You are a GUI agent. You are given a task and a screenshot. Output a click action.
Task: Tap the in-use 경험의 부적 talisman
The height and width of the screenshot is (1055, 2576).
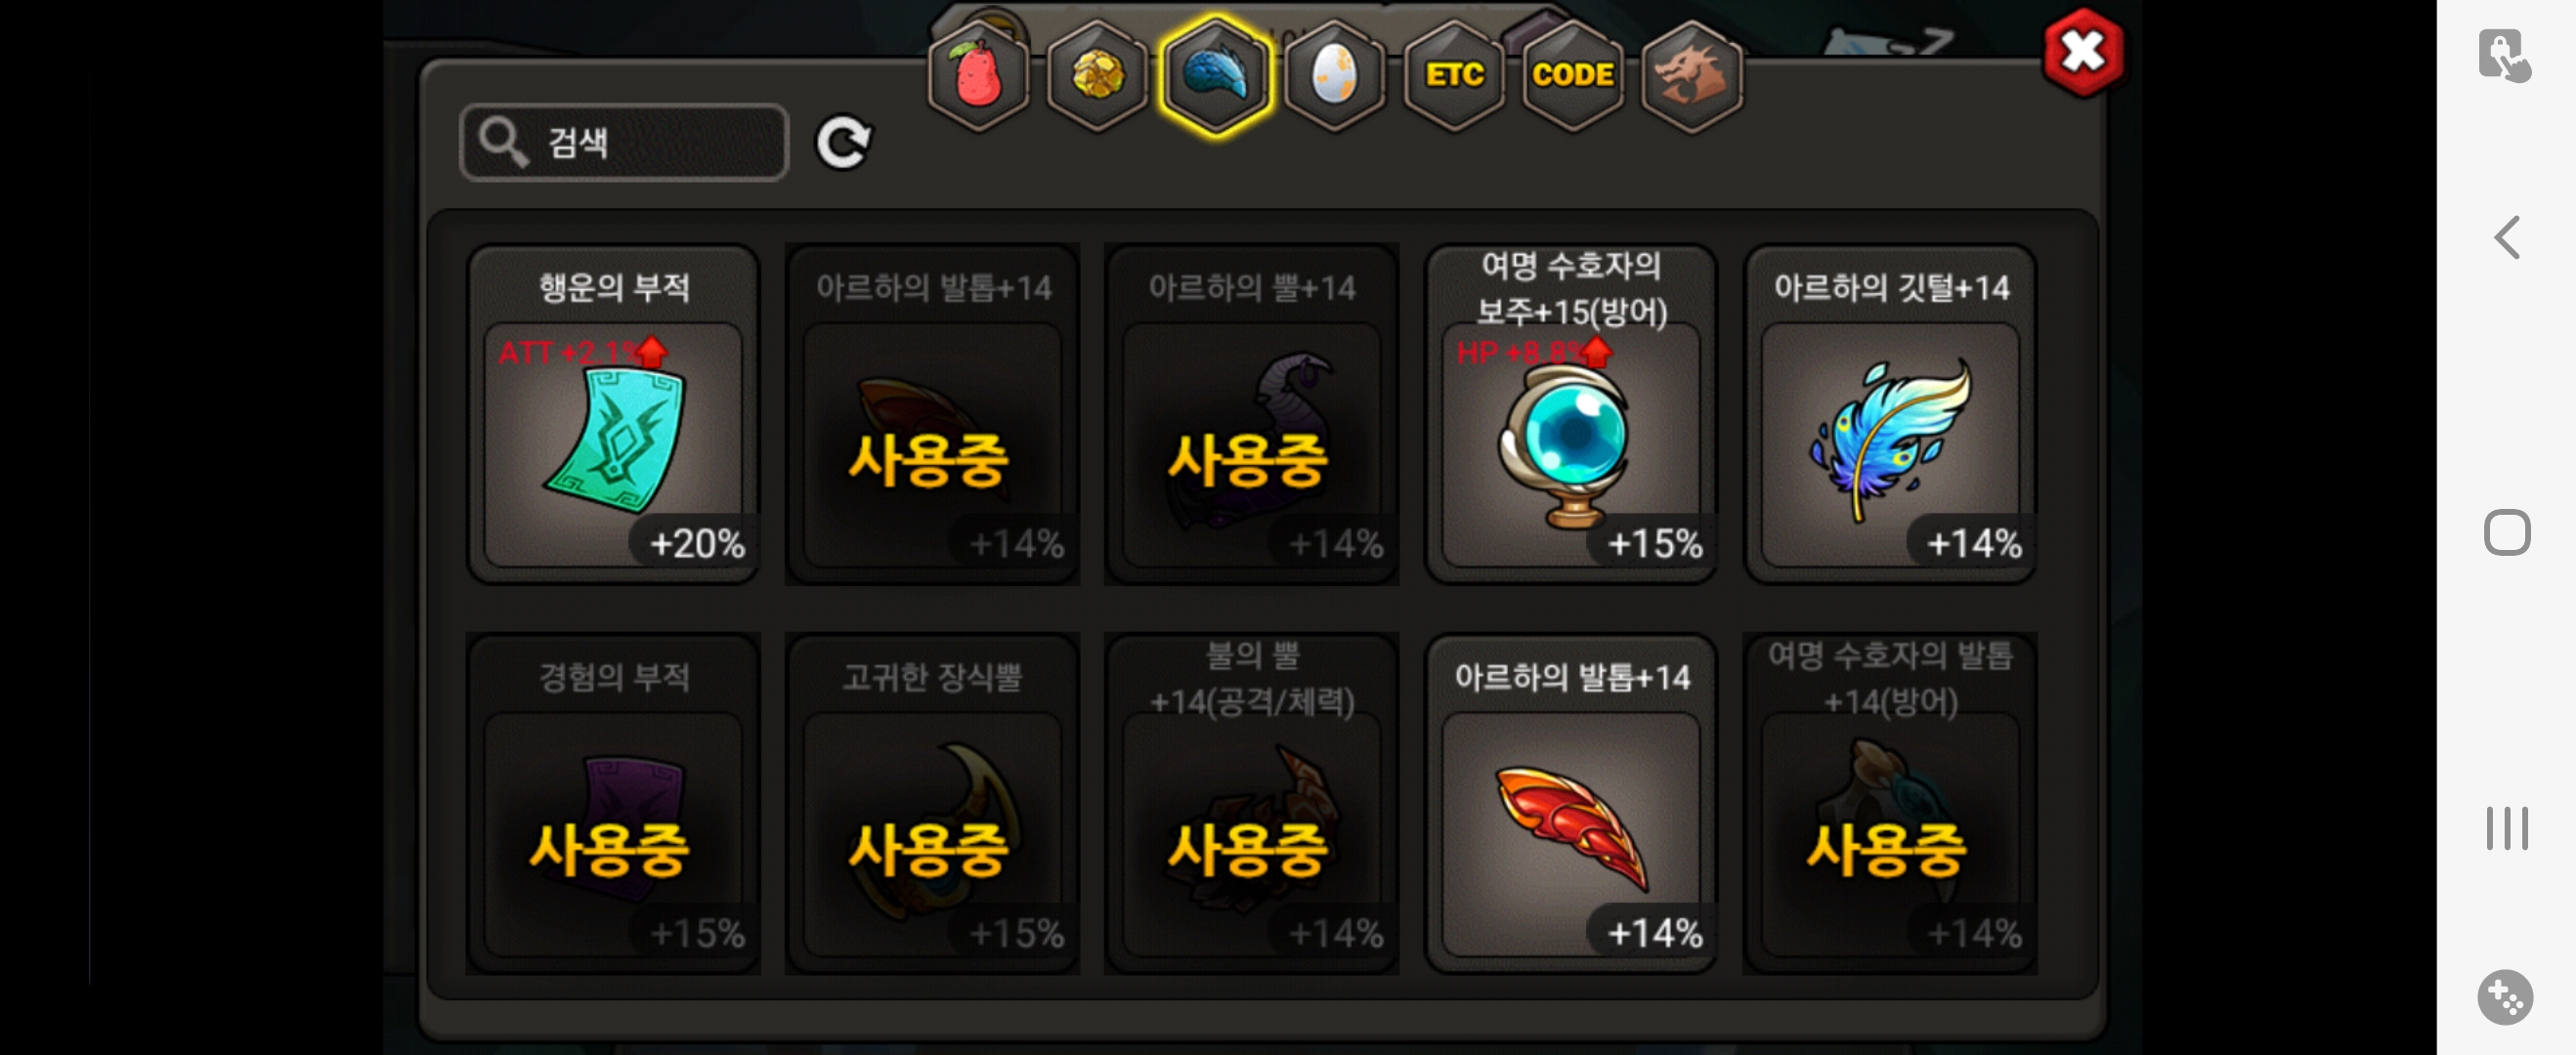coord(613,804)
